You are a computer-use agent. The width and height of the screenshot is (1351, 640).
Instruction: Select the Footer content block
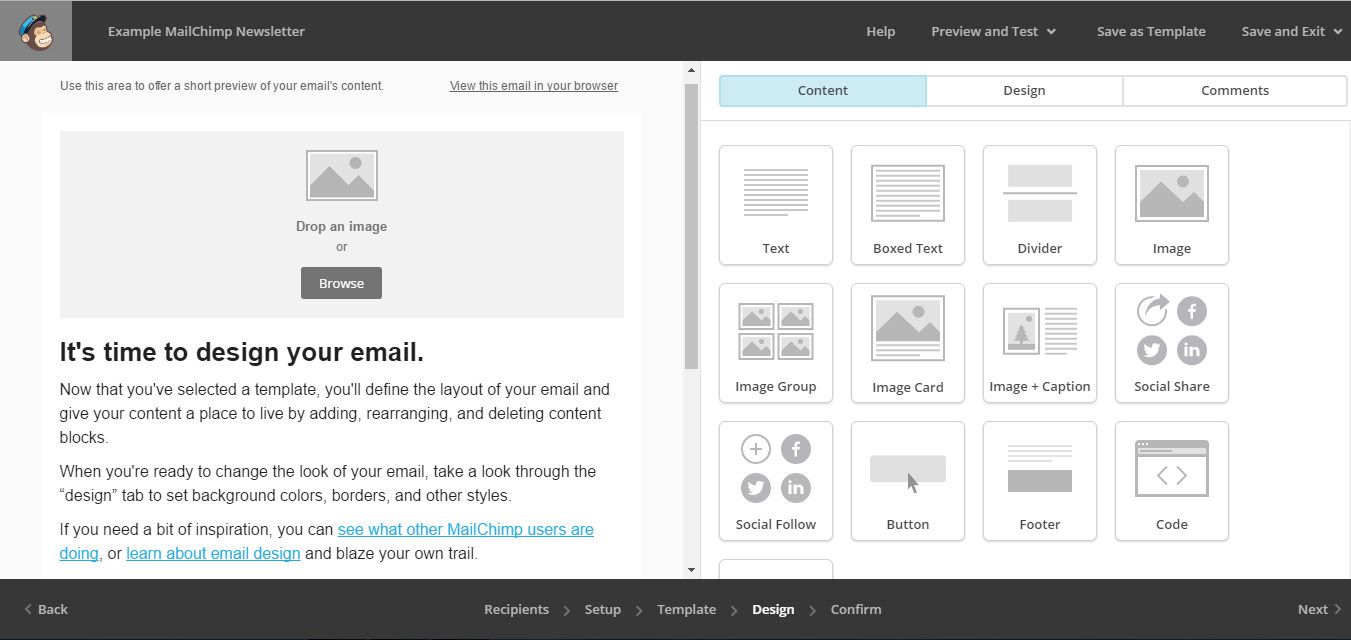tap(1040, 481)
